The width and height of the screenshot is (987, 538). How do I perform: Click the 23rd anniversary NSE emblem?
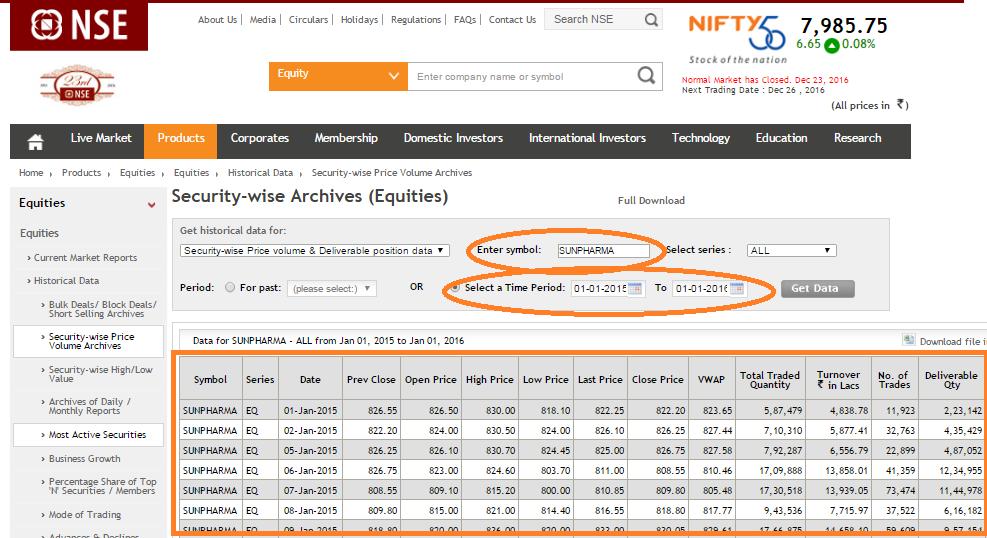[x=77, y=86]
